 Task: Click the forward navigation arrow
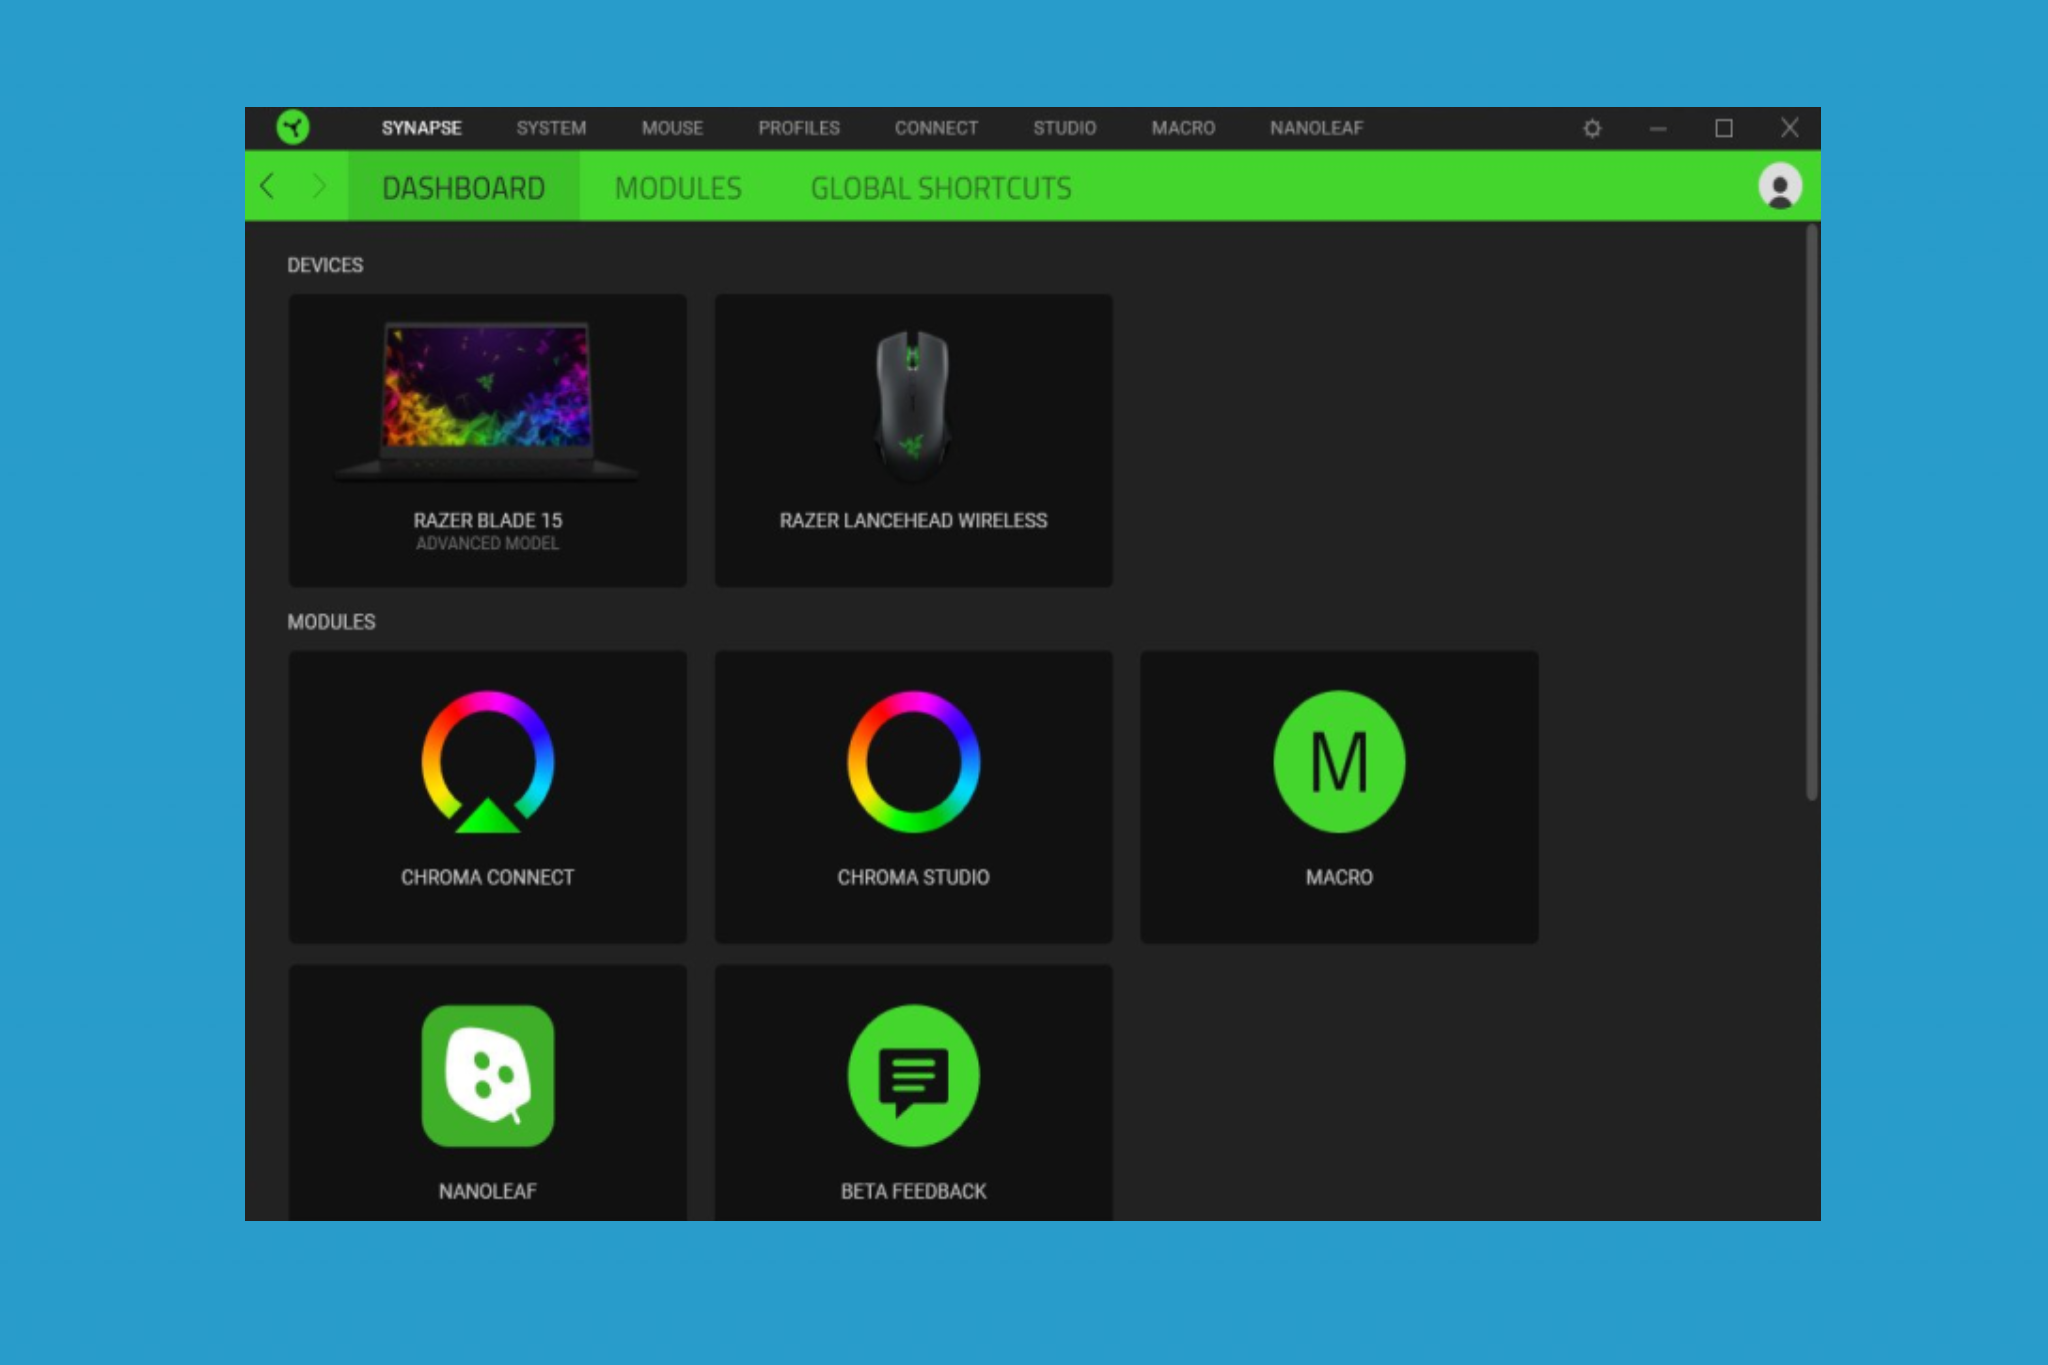pos(319,187)
